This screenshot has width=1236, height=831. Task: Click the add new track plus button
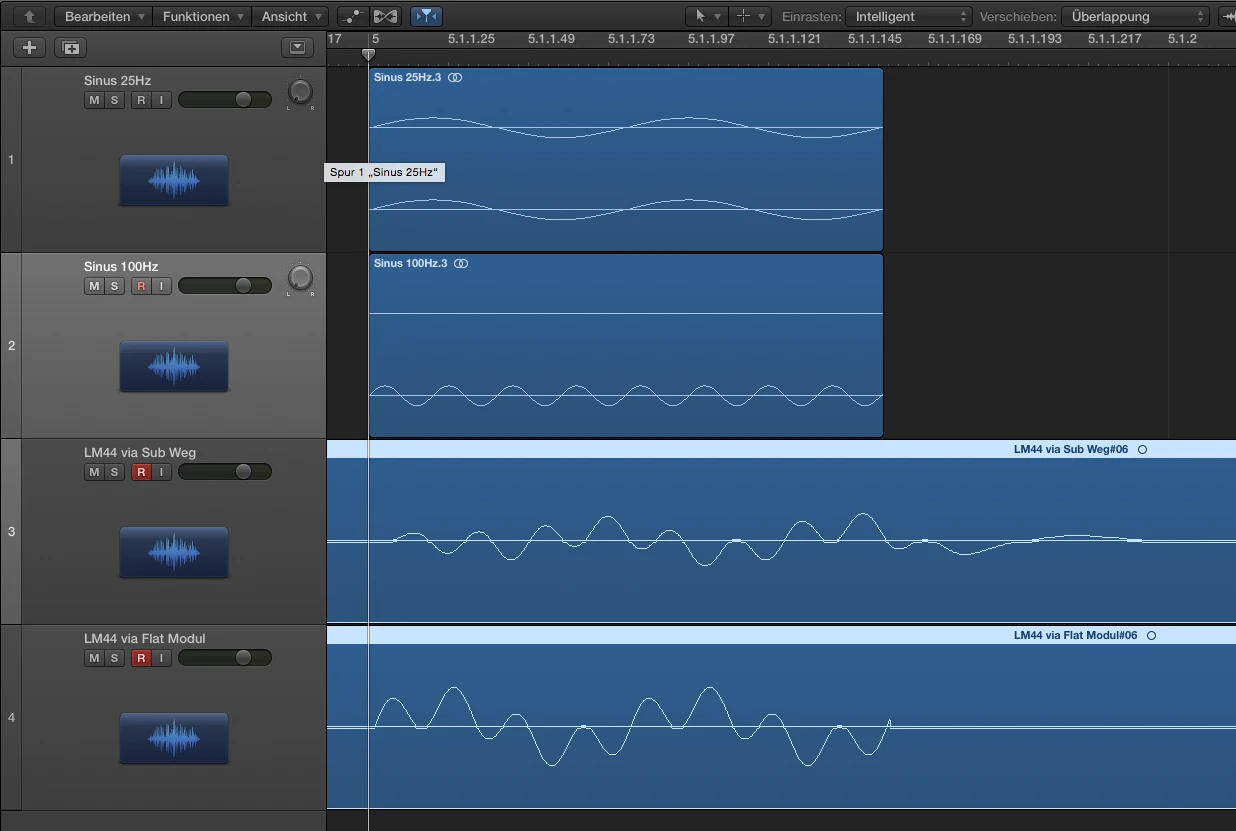click(x=29, y=47)
